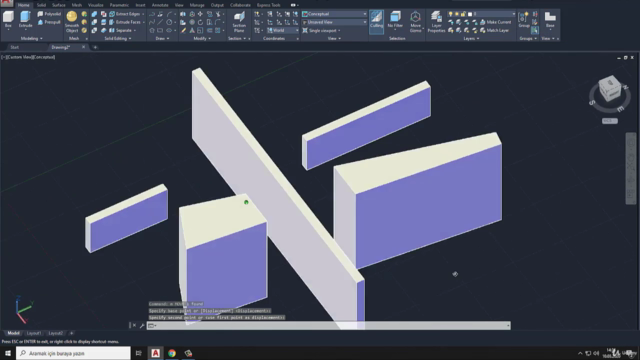640x360 pixels.
Task: Select the Move Gizmo tool
Action: [416, 22]
